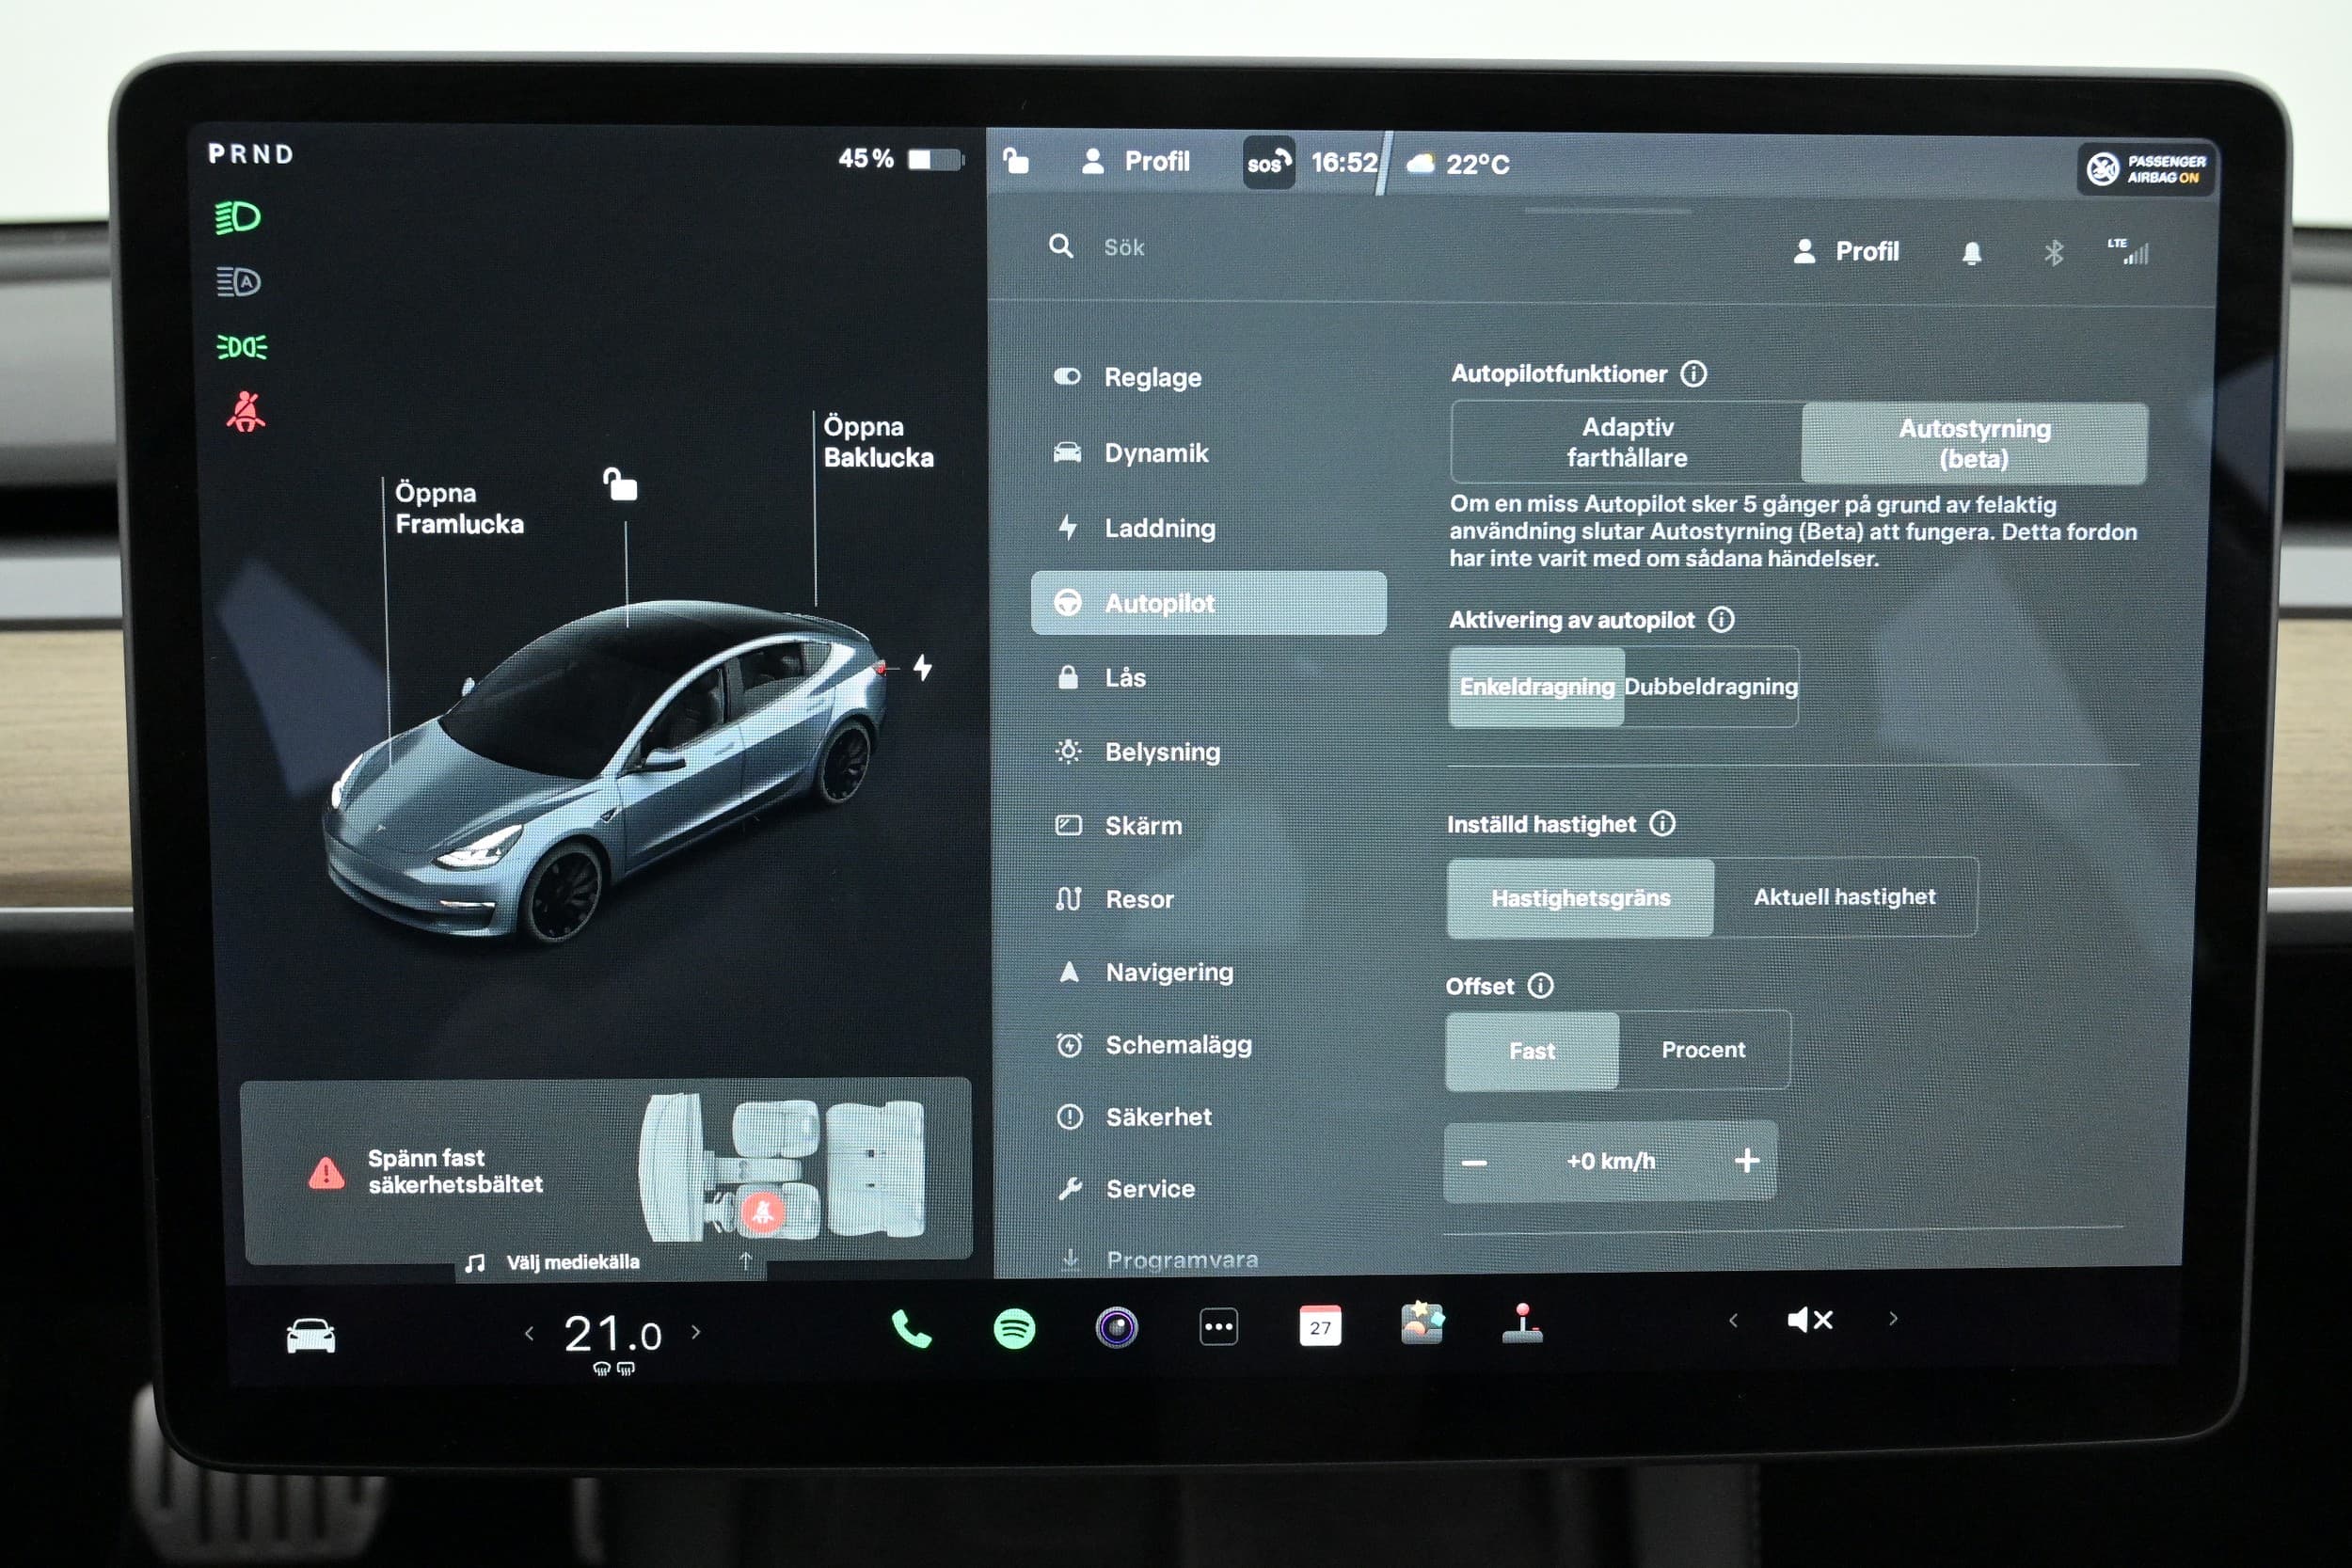Open Laddning settings menu
Screen dimensions: 2352x1568
tap(1208, 528)
